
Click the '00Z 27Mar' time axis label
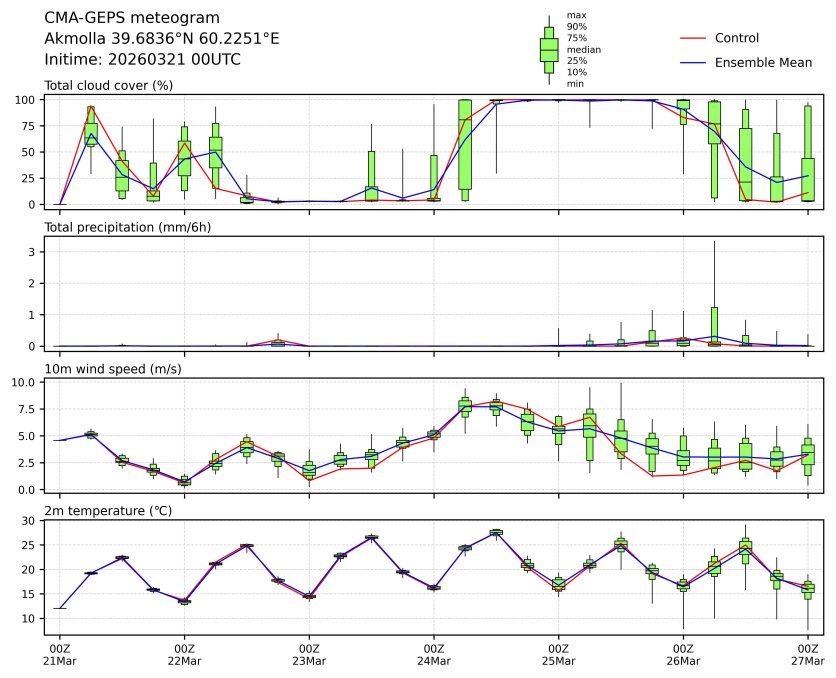808,654
